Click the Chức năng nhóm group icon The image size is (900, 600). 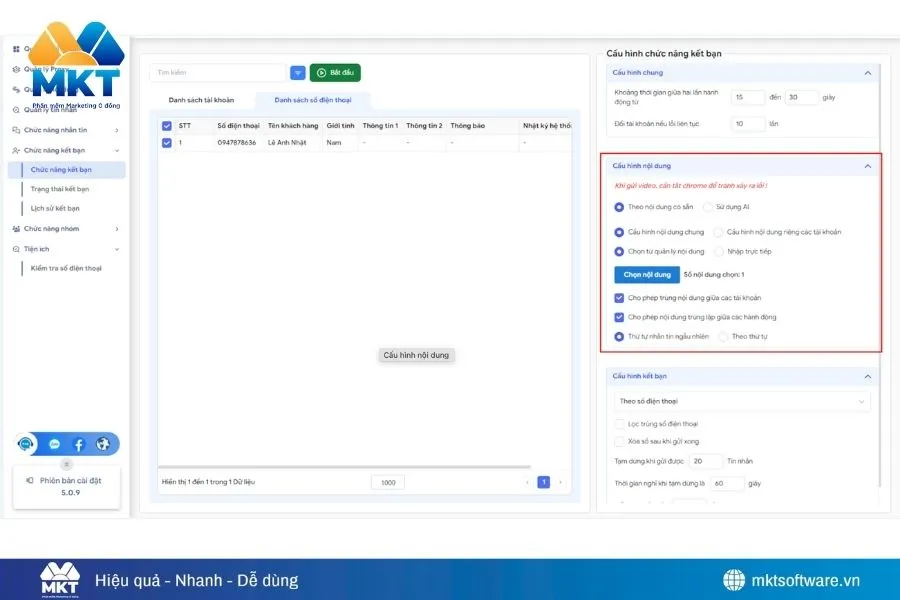point(16,229)
